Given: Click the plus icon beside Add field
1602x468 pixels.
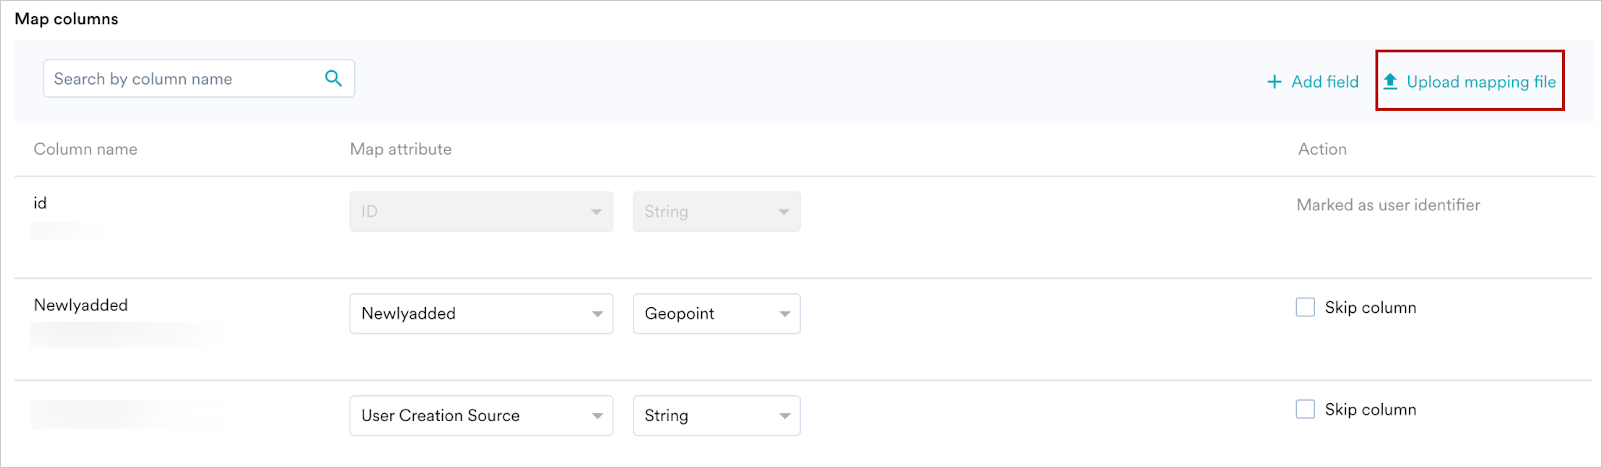Looking at the screenshot, I should pyautogui.click(x=1274, y=82).
